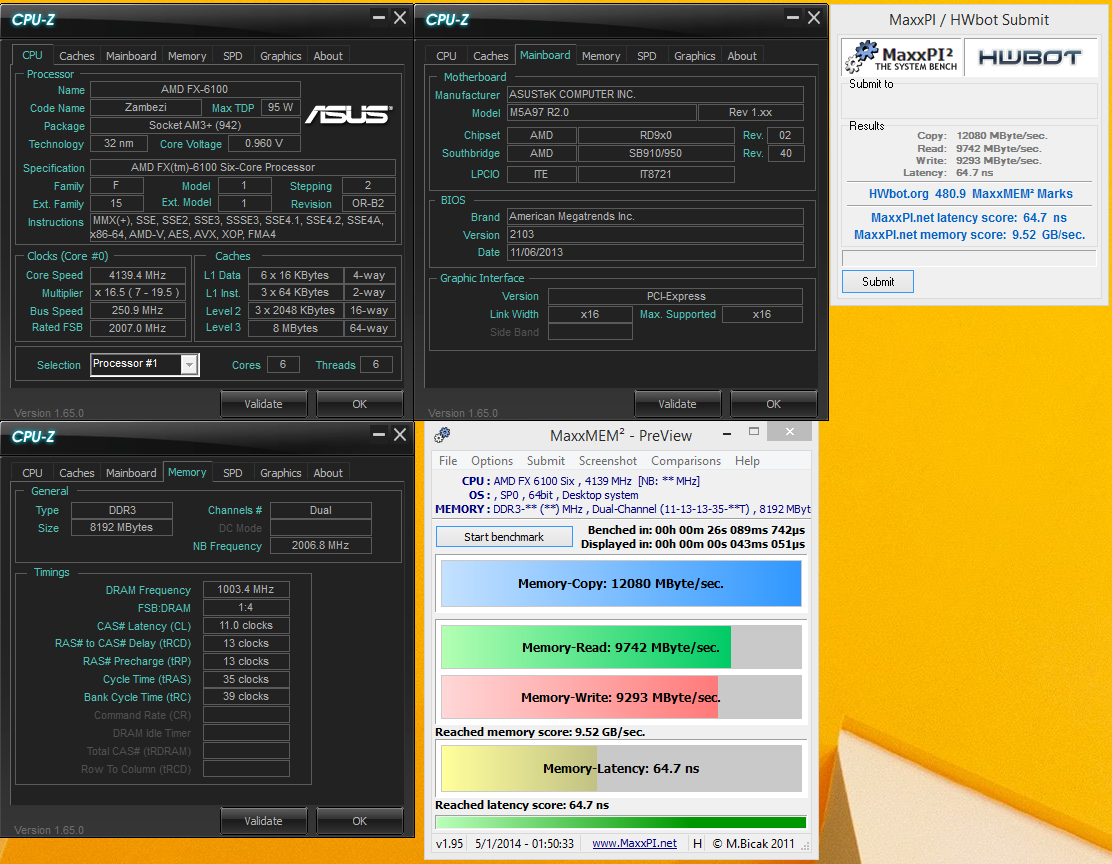Select Caches tab in CPU-Z Mainboard window
Viewport: 1112px width, 864px height.
(491, 56)
